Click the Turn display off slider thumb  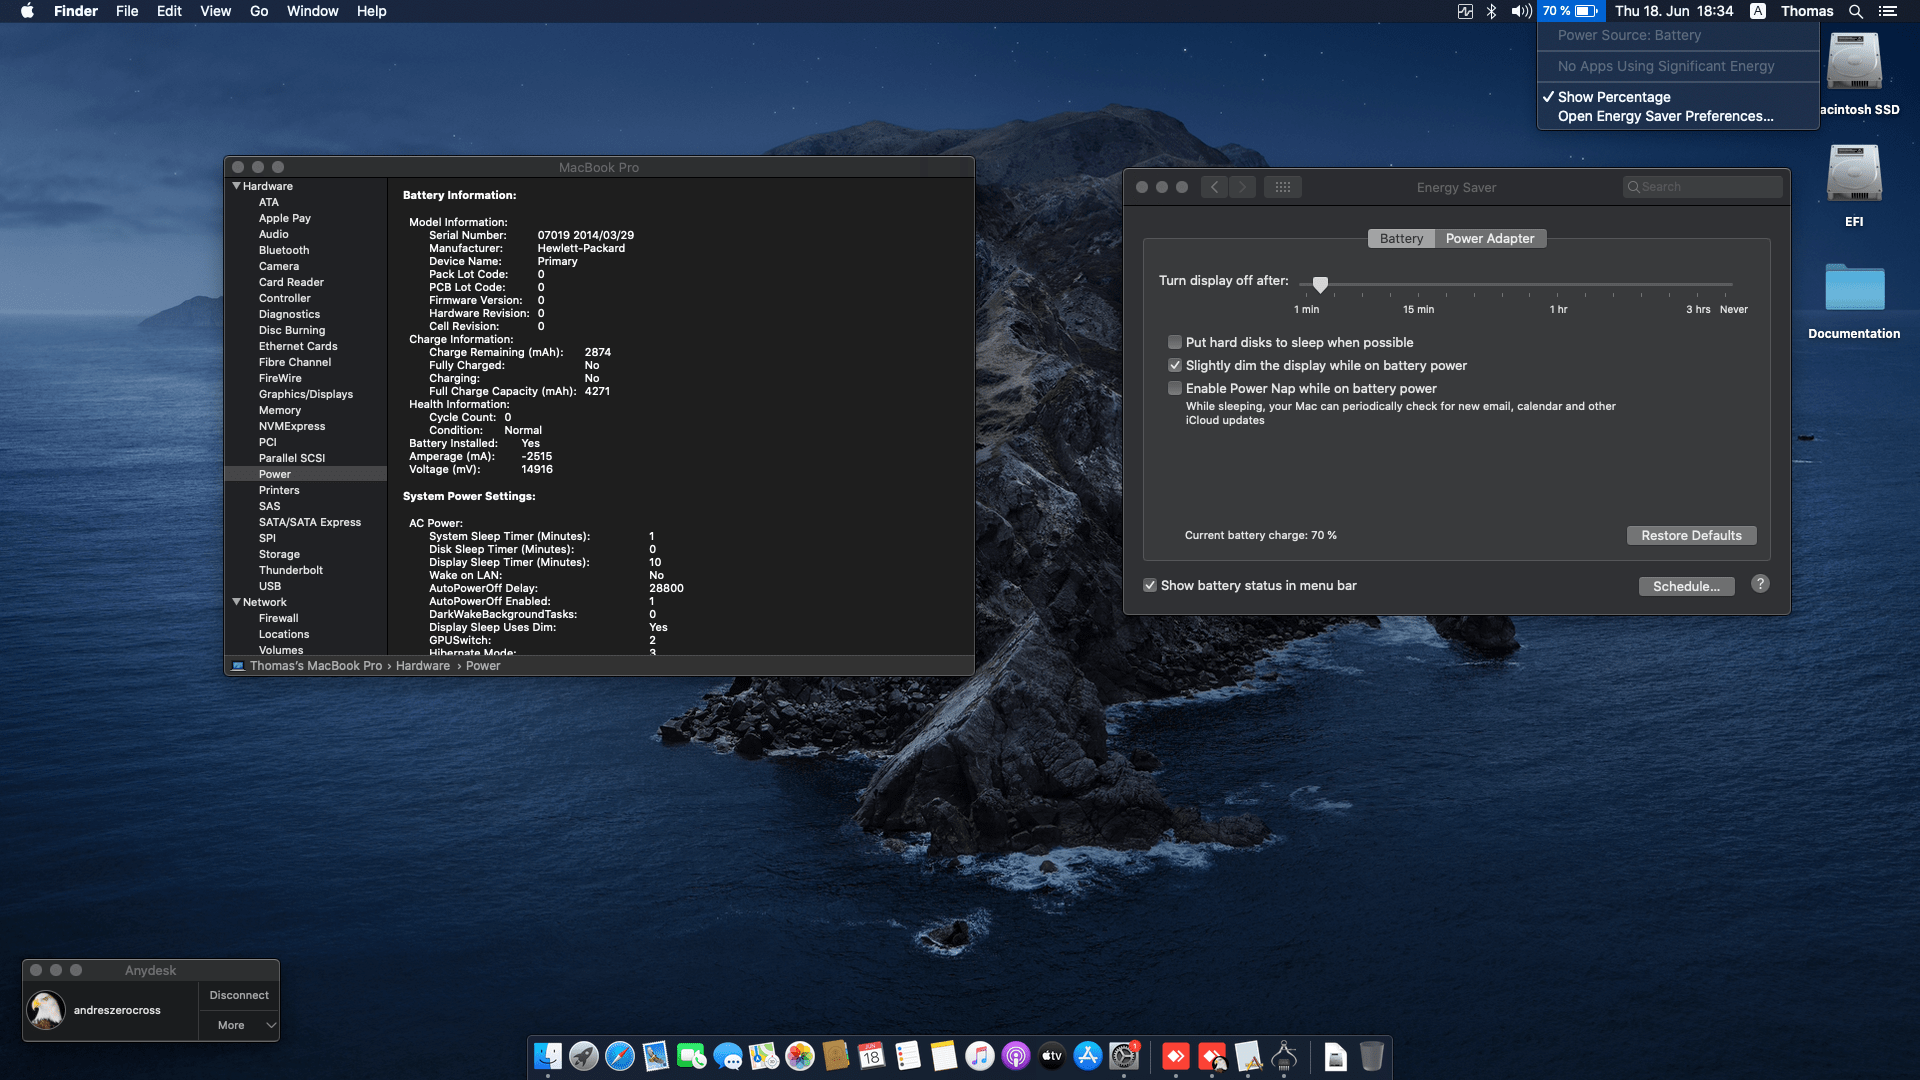tap(1320, 284)
